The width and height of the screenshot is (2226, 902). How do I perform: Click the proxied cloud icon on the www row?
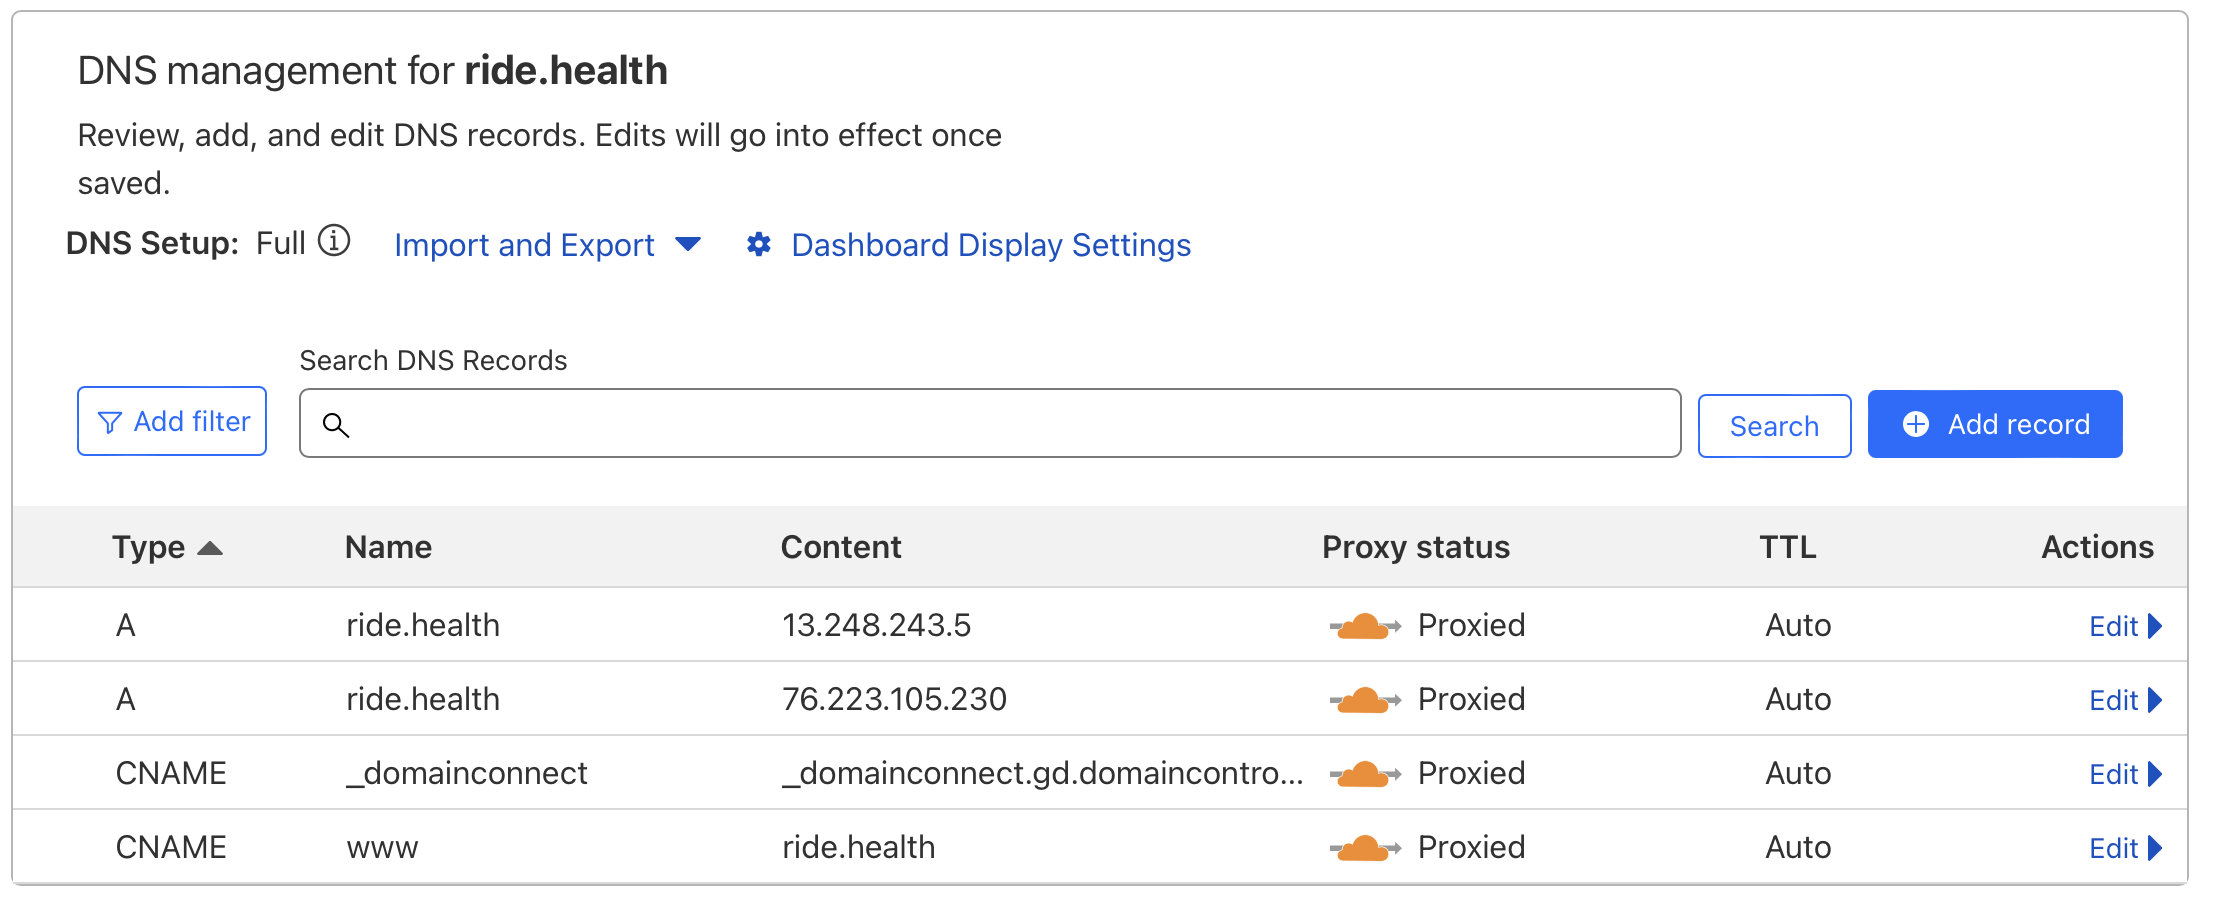(1365, 846)
